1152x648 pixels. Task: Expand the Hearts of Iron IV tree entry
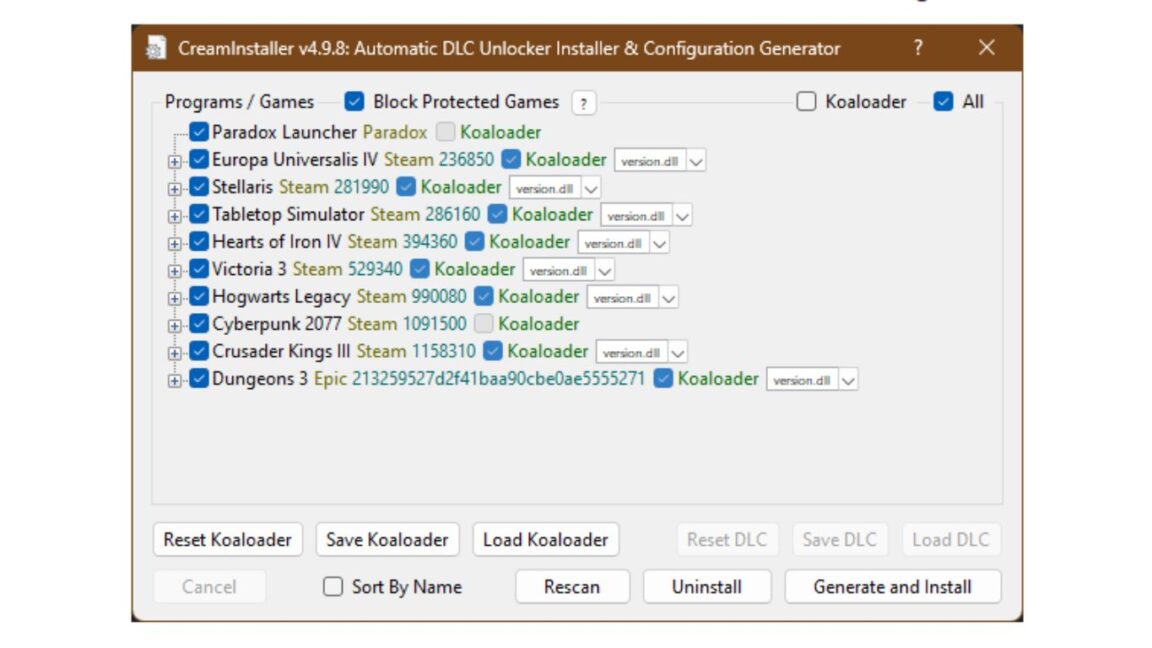click(x=175, y=242)
